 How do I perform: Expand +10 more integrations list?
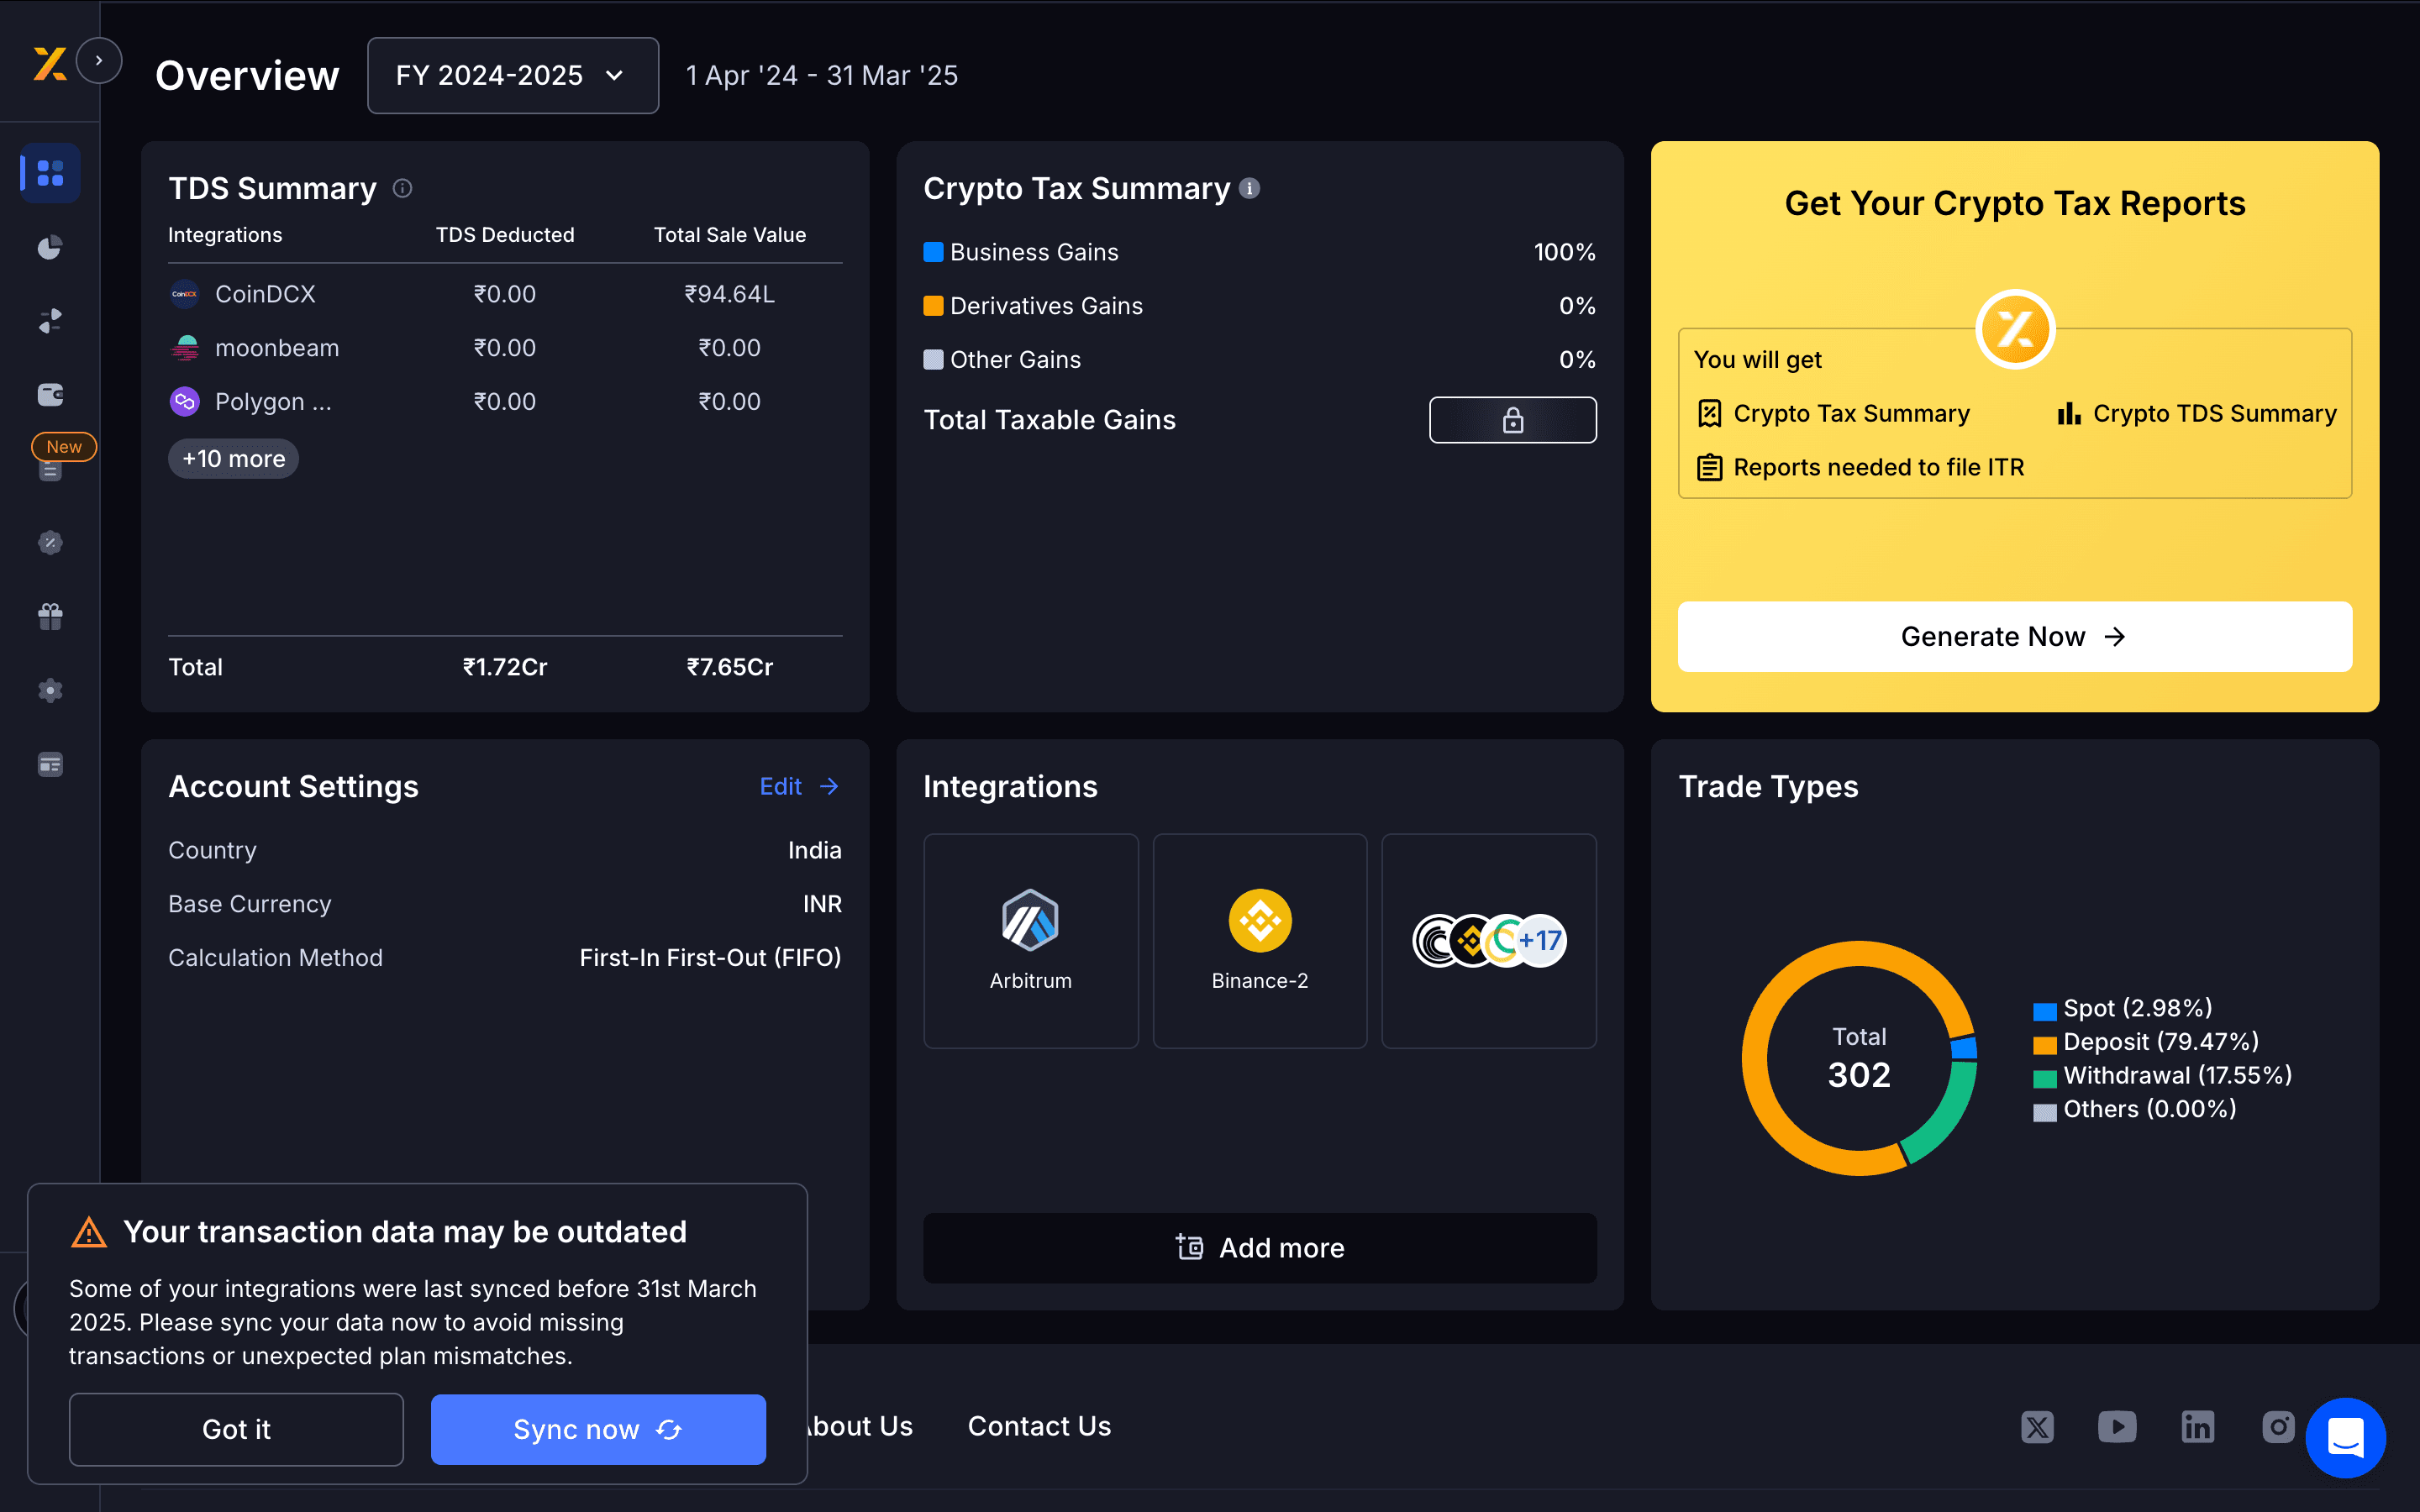pos(233,459)
